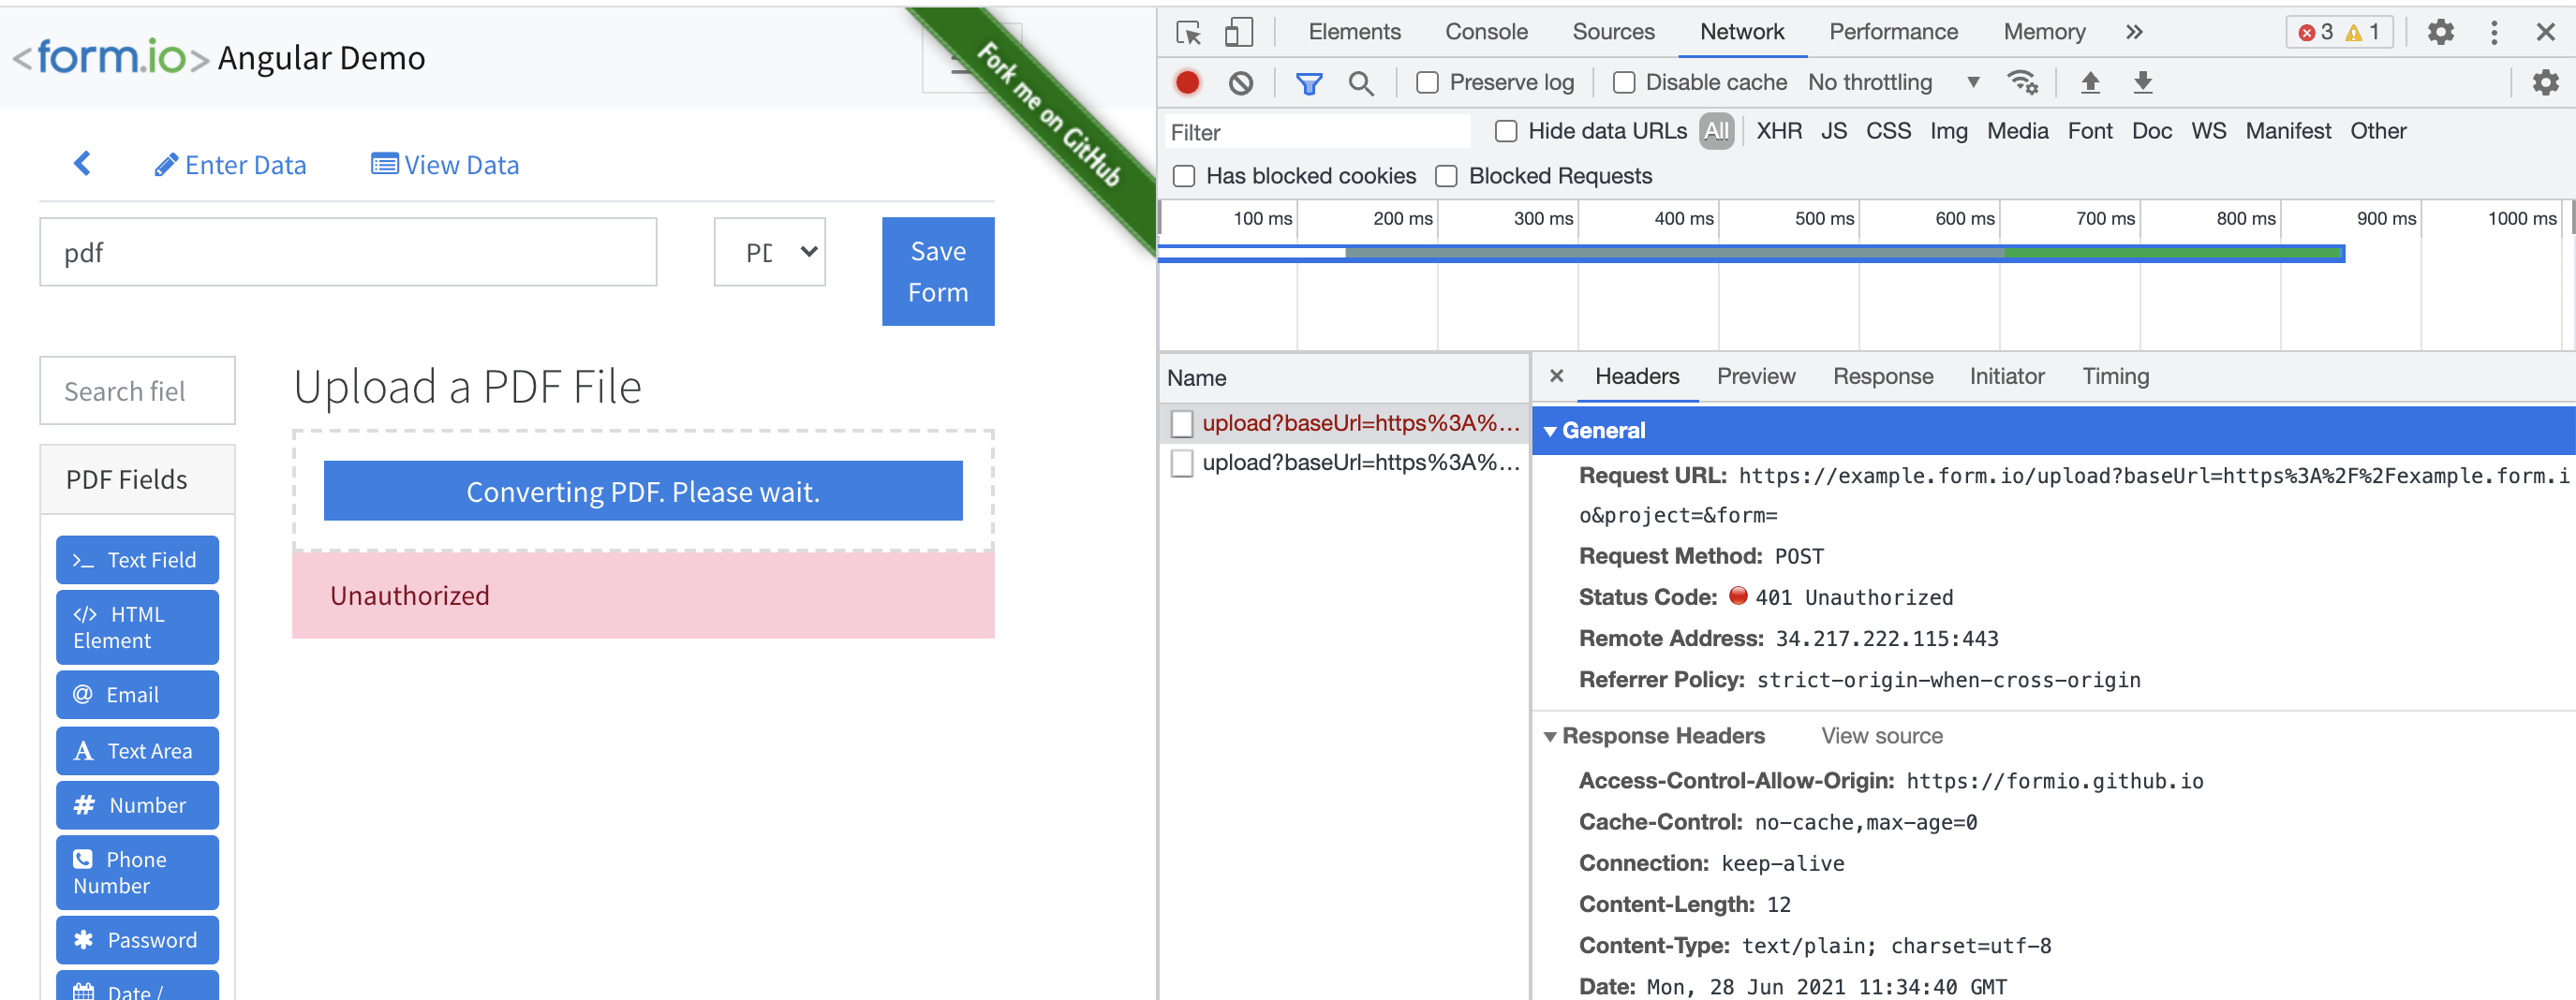This screenshot has width=2576, height=1000.
Task: Click the Text Area letter icon
Action: point(84,751)
